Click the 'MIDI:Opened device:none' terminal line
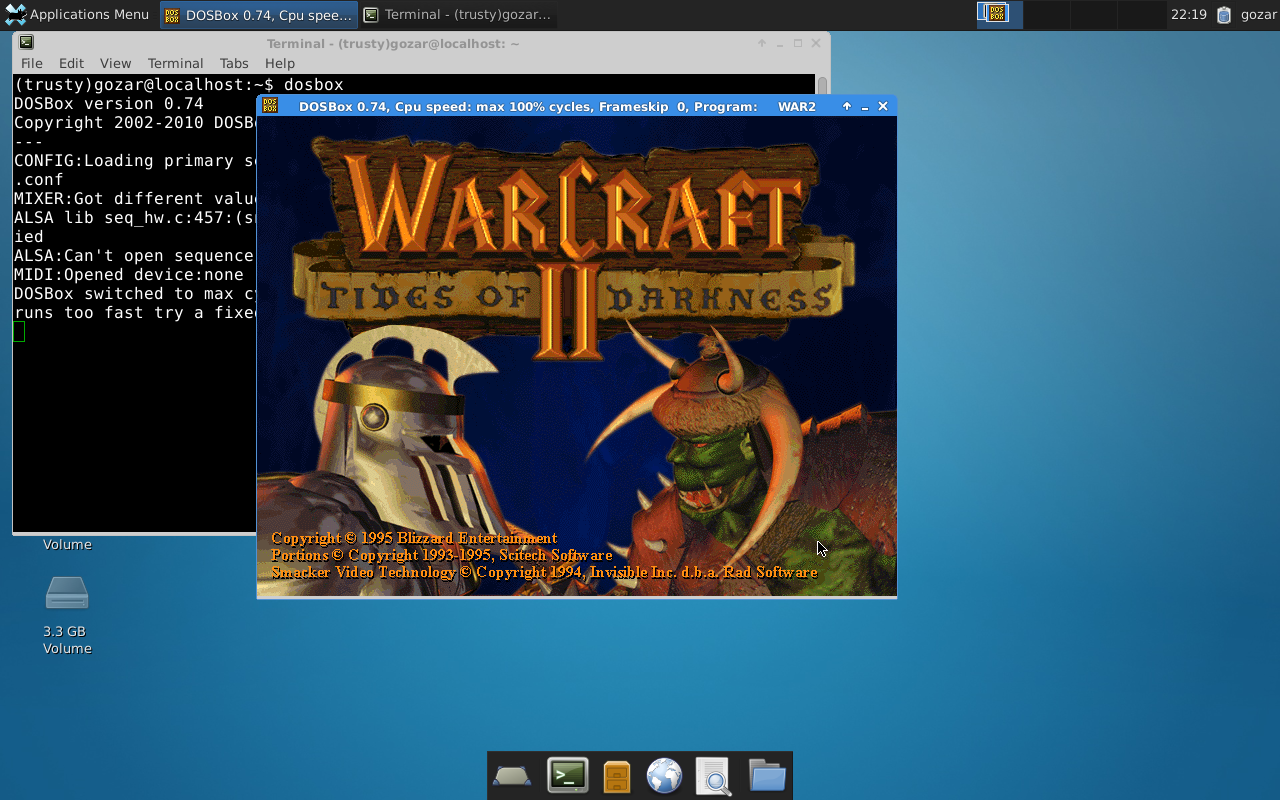The image size is (1280, 800). 129,275
